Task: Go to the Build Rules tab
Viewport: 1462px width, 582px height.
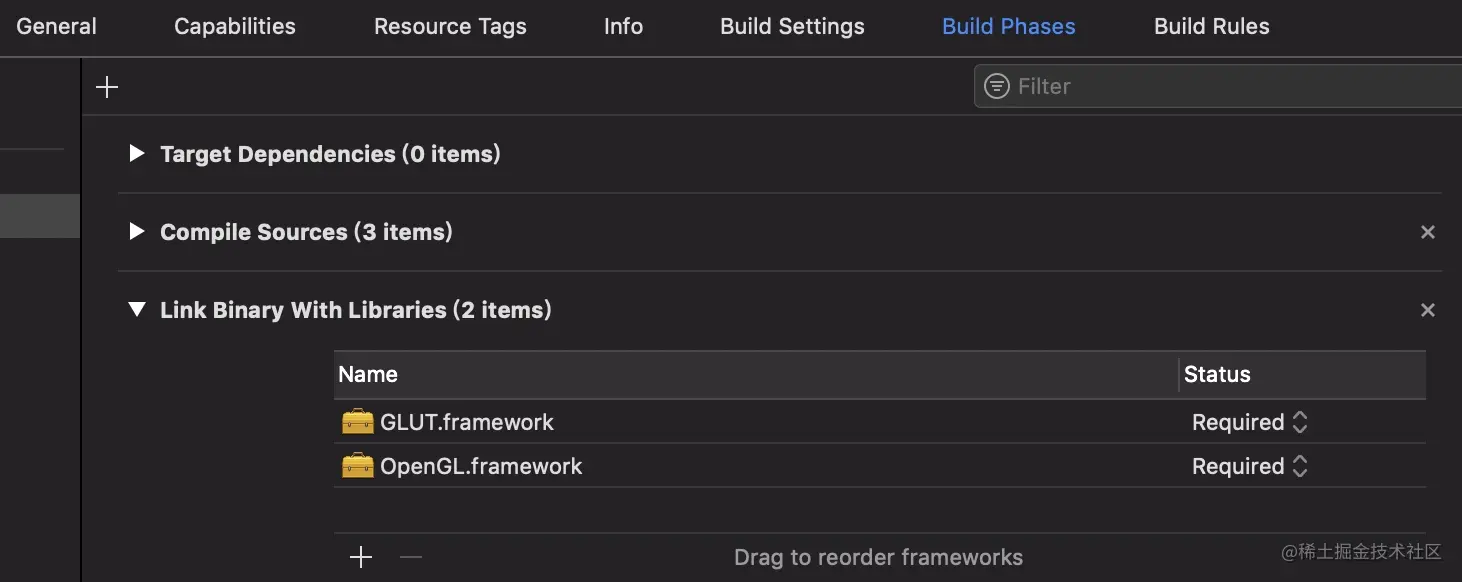Action: pyautogui.click(x=1211, y=27)
